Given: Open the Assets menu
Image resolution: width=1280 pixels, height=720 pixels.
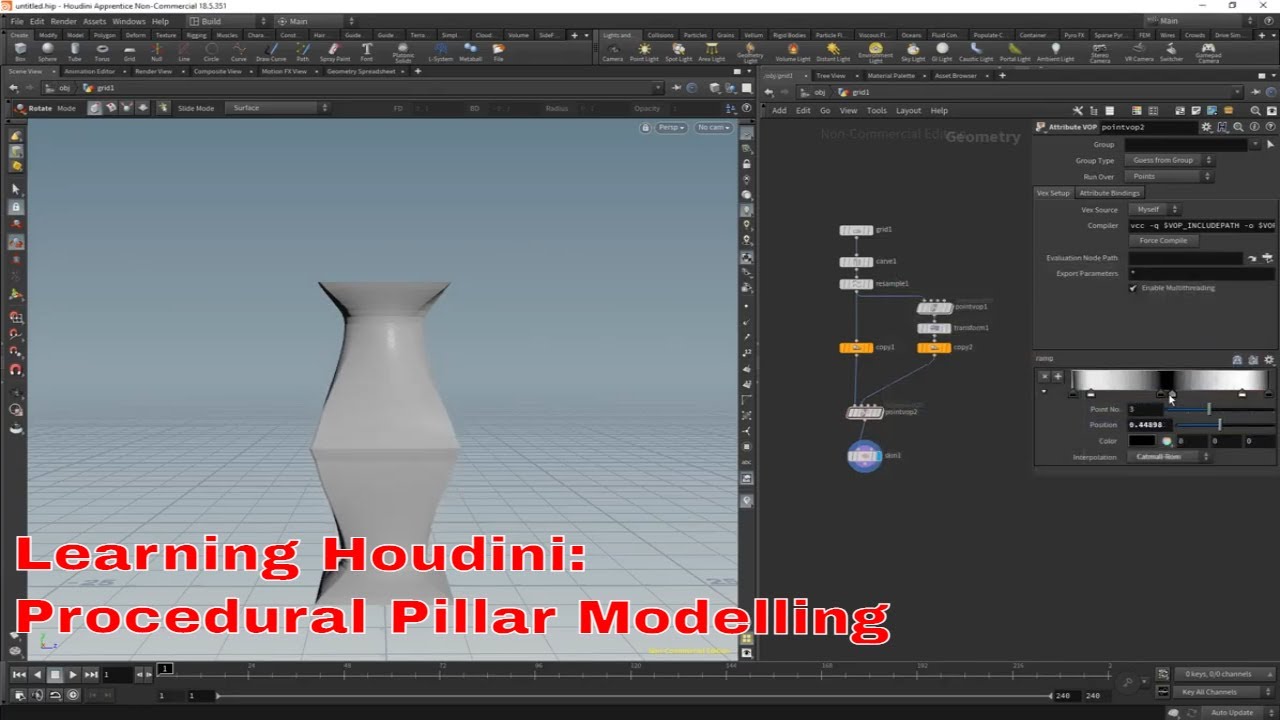Looking at the screenshot, I should click(94, 21).
